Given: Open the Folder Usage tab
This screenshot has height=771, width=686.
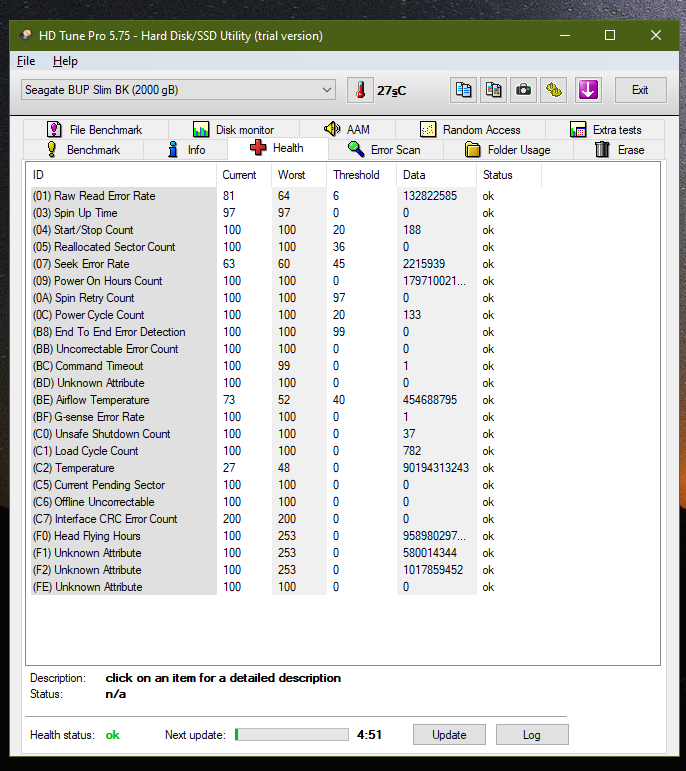Looking at the screenshot, I should (x=508, y=149).
